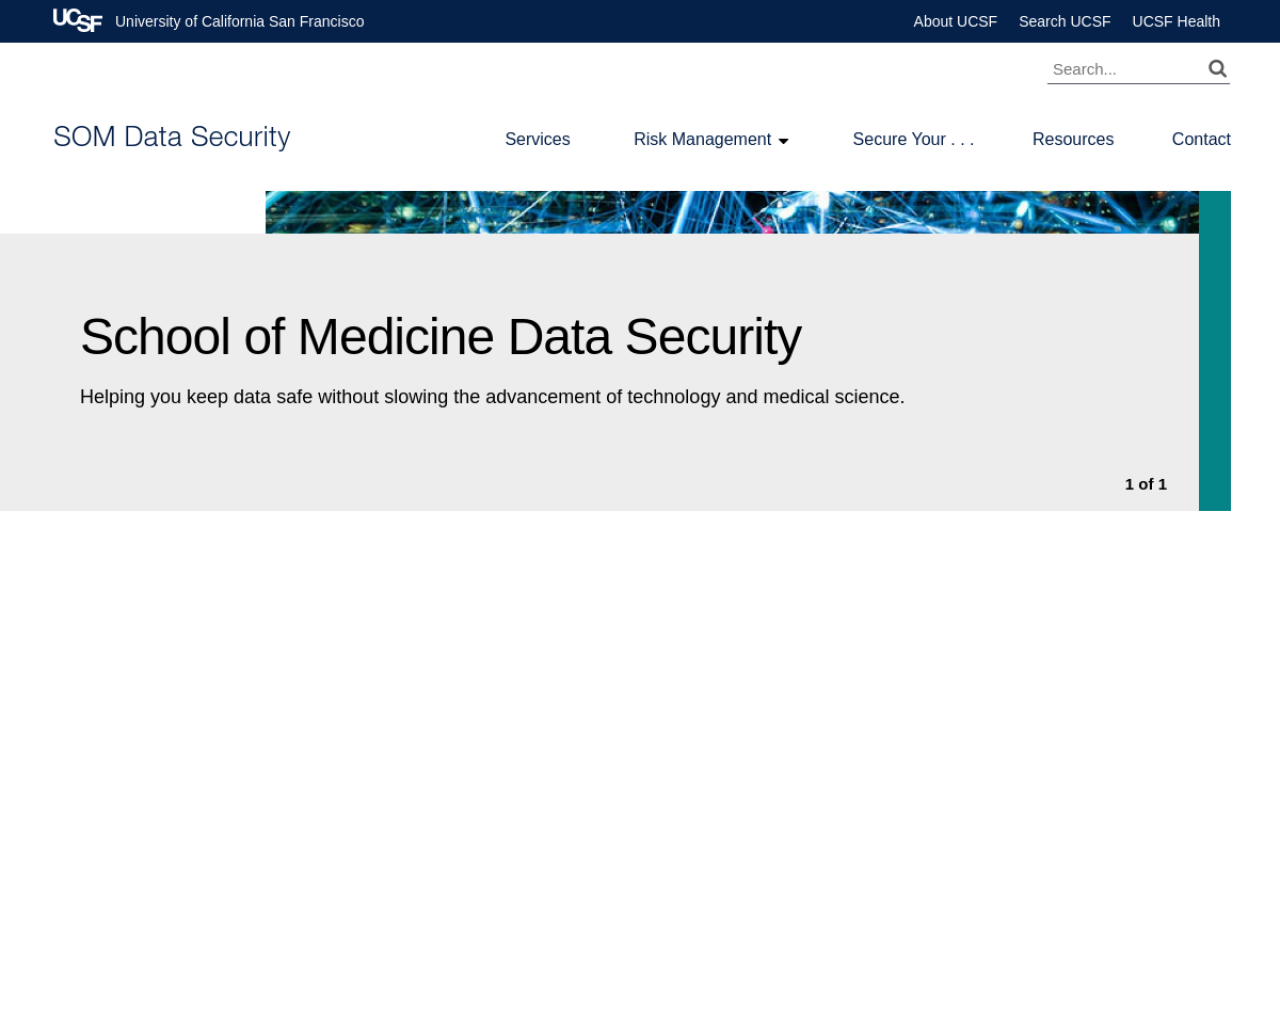Viewport: 1280px width, 1024px height.
Task: Open the Risk Management menu
Action: pyautogui.click(x=702, y=139)
